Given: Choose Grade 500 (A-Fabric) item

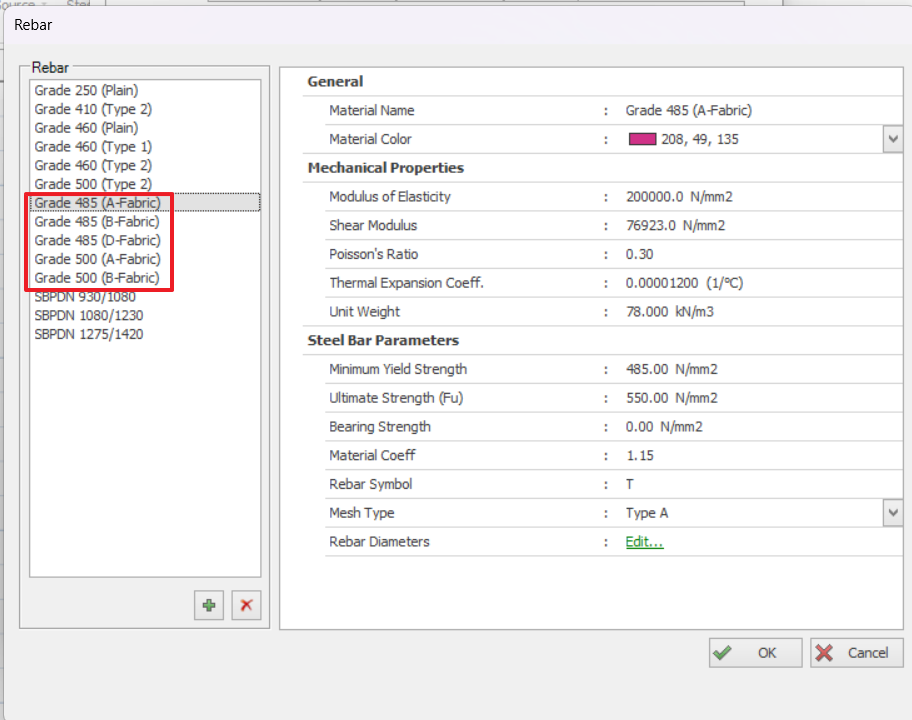Looking at the screenshot, I should pos(97,260).
